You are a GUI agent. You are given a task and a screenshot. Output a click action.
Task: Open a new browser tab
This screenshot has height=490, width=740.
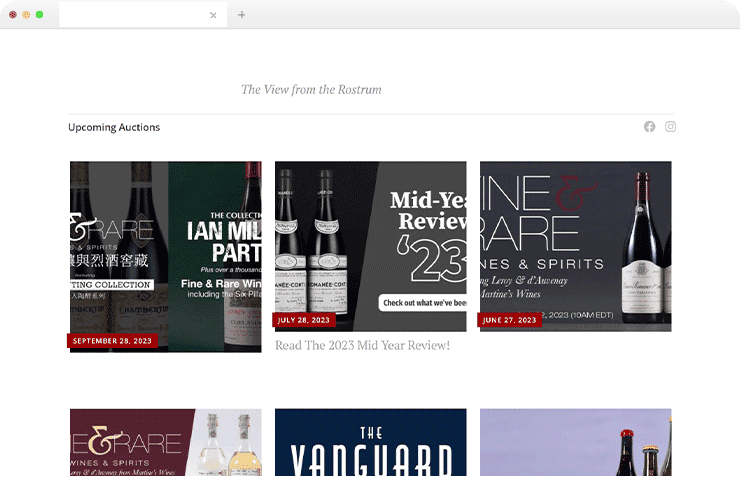tap(241, 15)
